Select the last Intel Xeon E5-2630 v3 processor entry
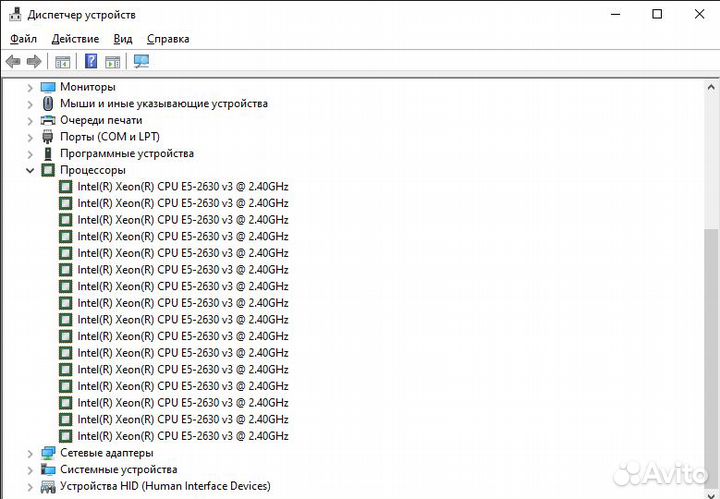 tap(183, 436)
